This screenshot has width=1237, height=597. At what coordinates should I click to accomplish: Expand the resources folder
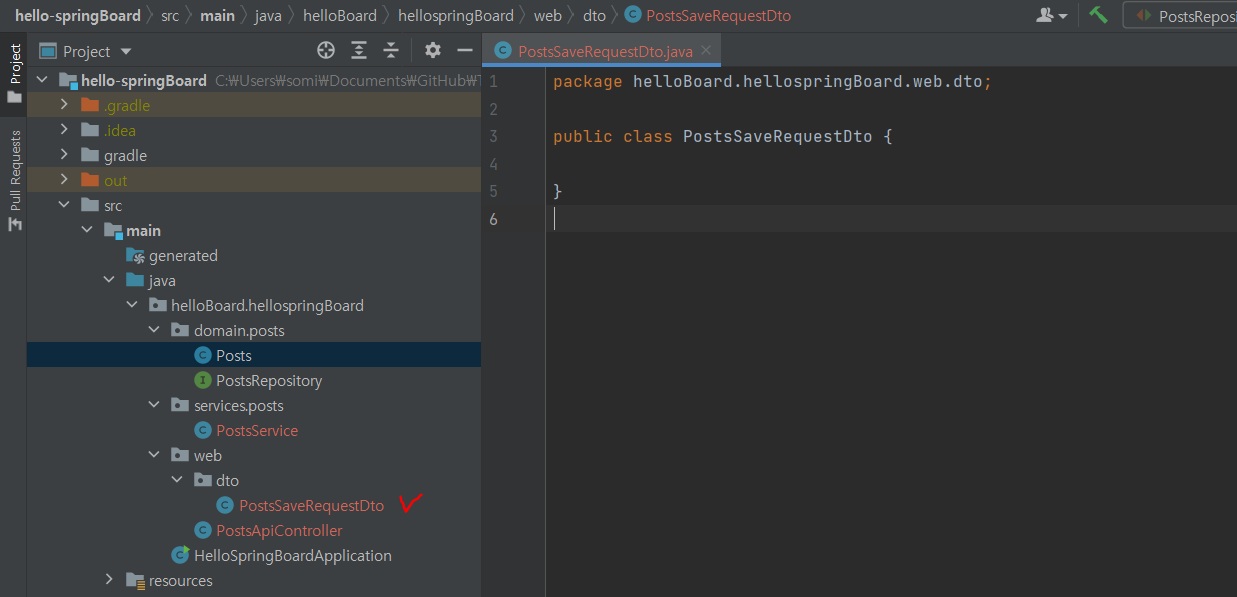pyautogui.click(x=109, y=580)
